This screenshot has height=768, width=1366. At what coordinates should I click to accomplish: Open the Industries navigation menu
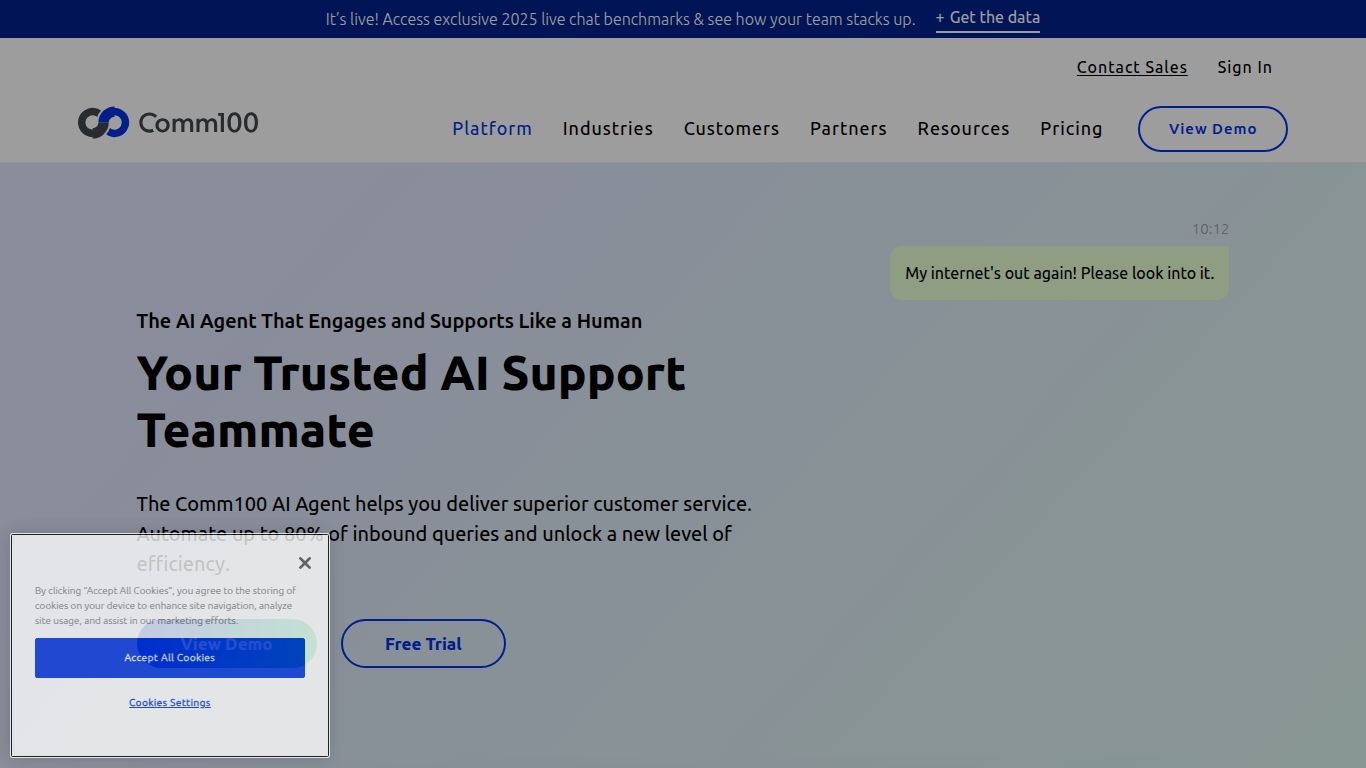607,129
